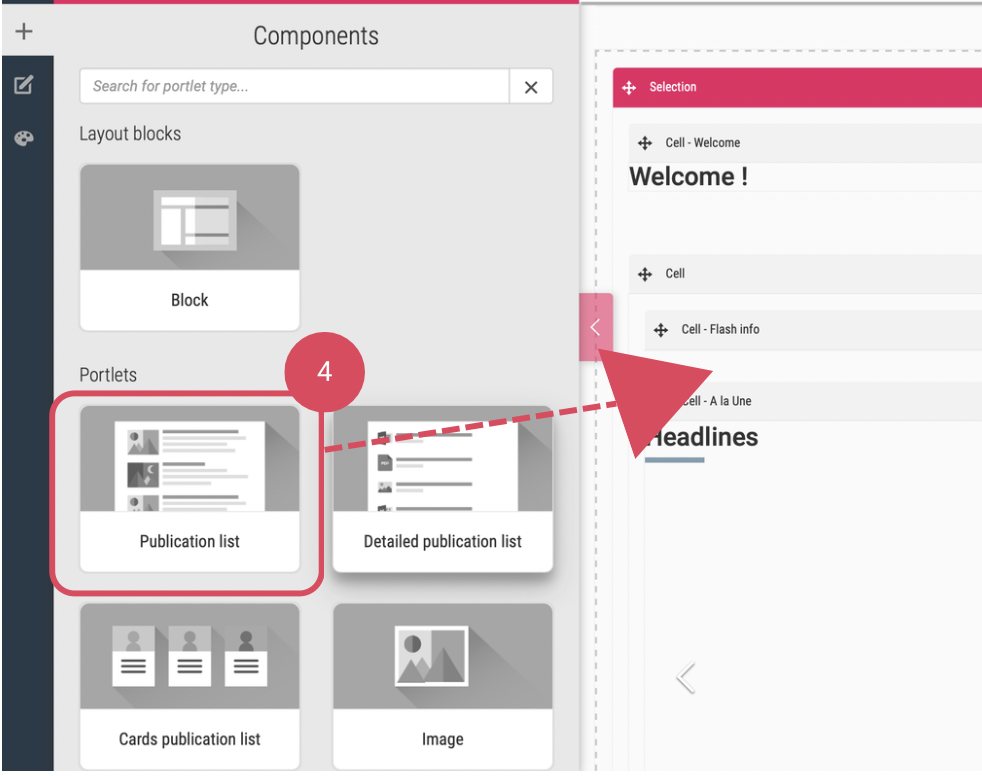Clear the portlet search with X button
982x776 pixels.
click(531, 87)
